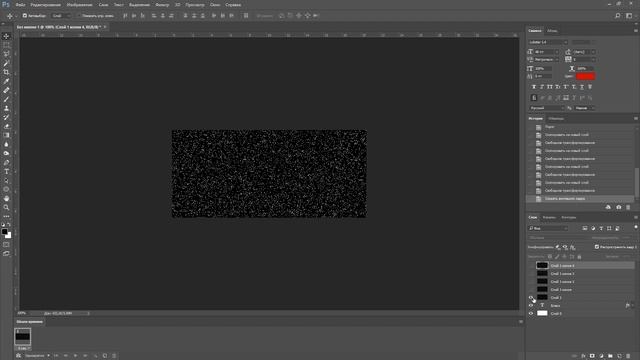The image size is (640, 360).
Task: Toggle the layer filter on/off switch
Action: [x=636, y=227]
